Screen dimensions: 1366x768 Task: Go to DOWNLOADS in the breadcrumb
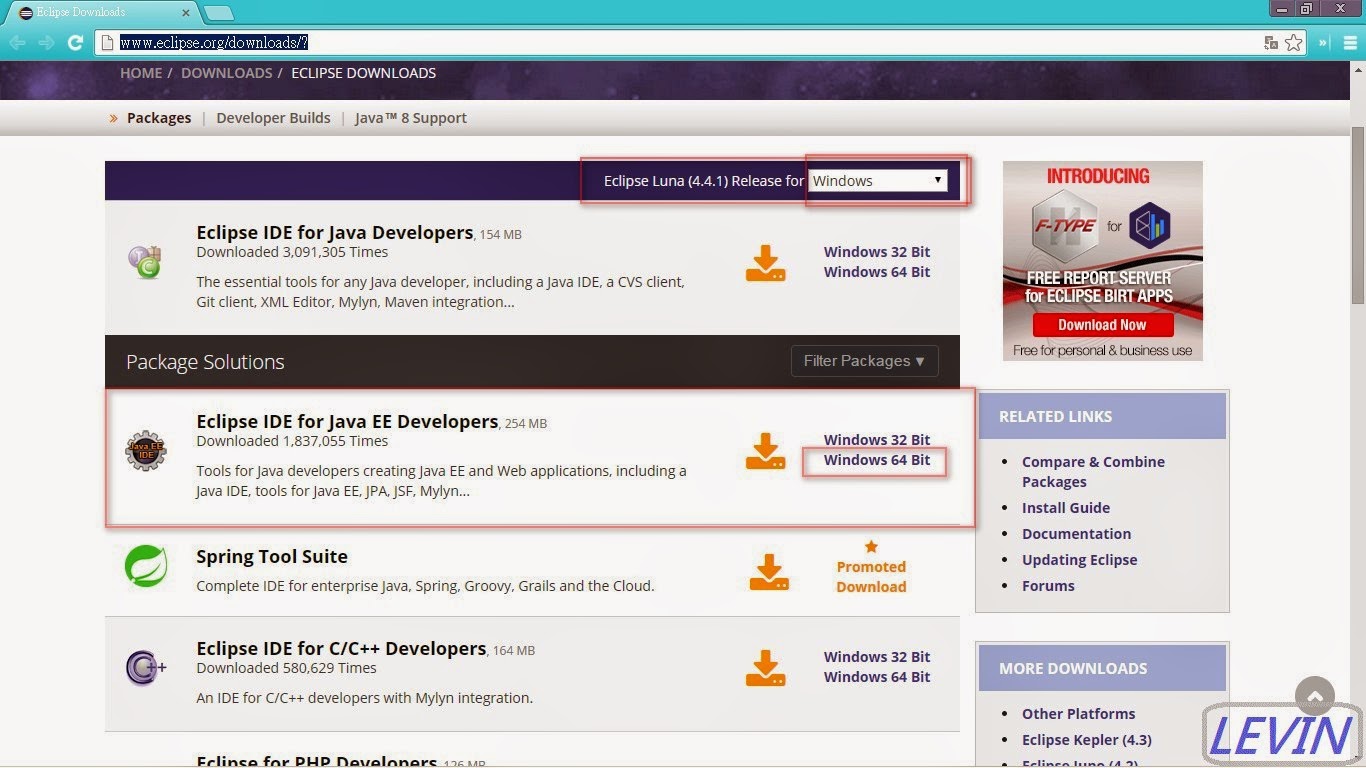click(x=227, y=73)
